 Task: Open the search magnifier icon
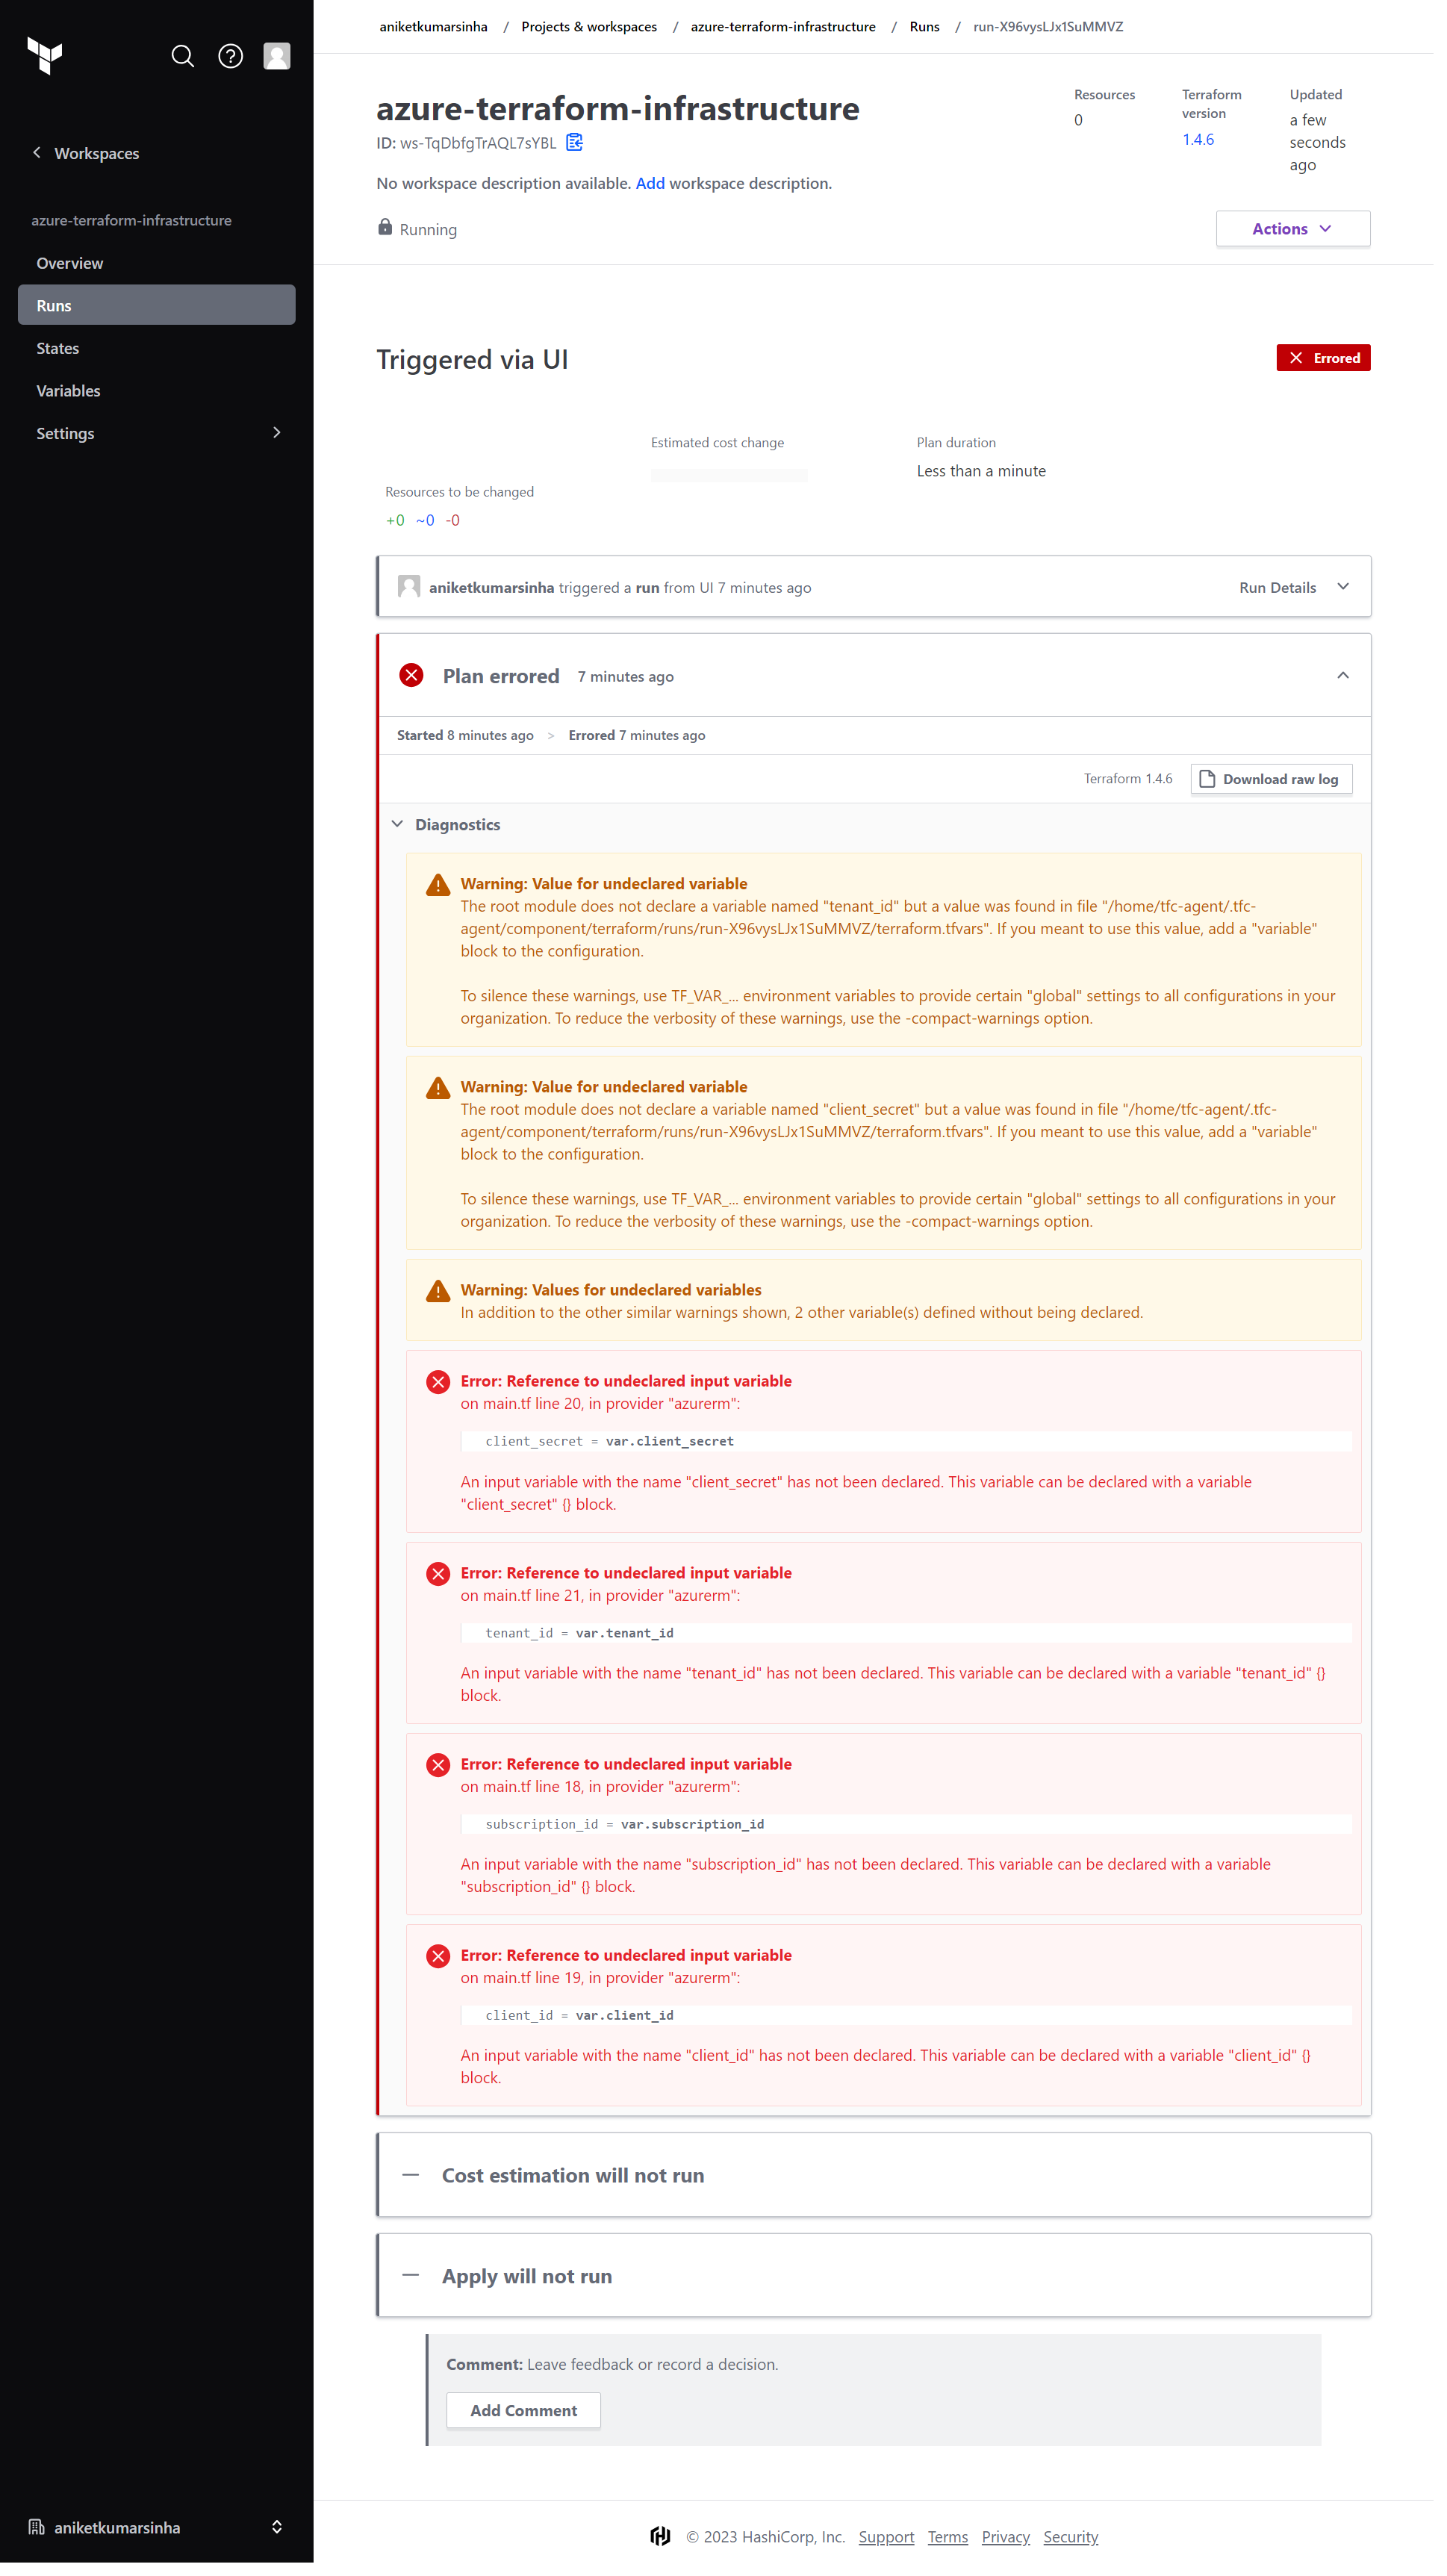pyautogui.click(x=183, y=56)
